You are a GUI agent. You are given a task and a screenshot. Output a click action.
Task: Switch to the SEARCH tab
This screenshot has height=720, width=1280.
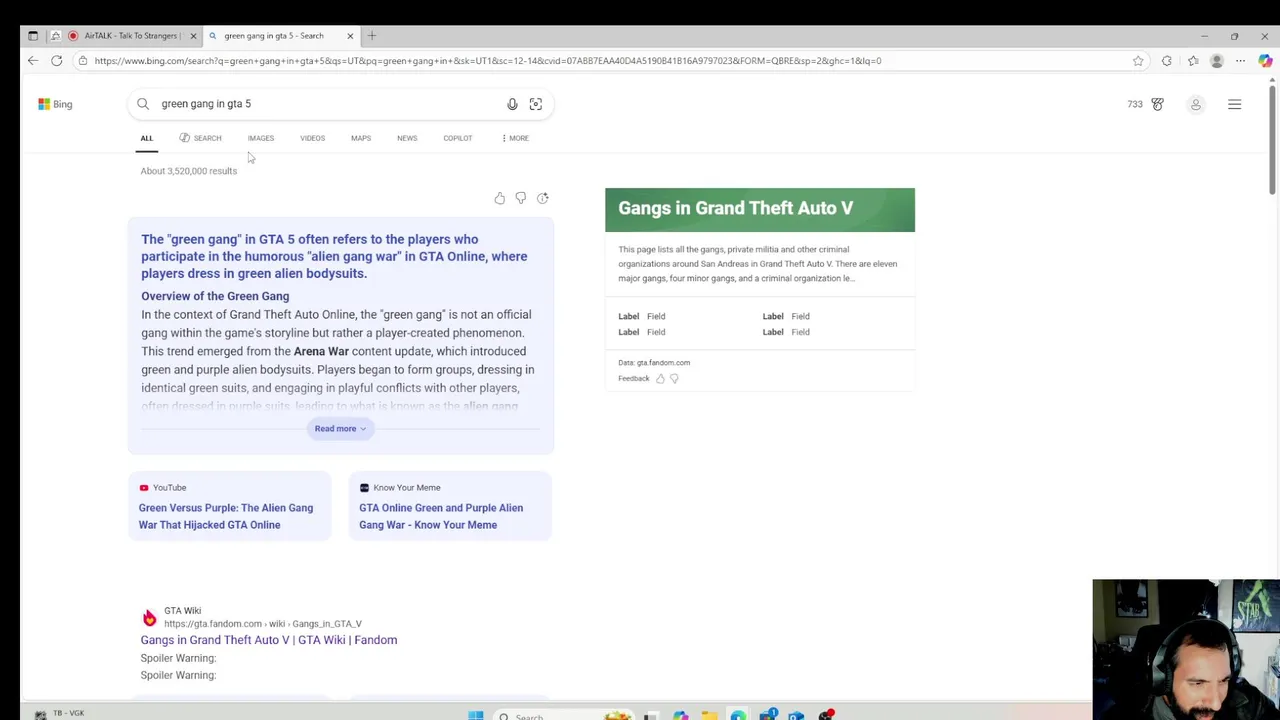[200, 138]
